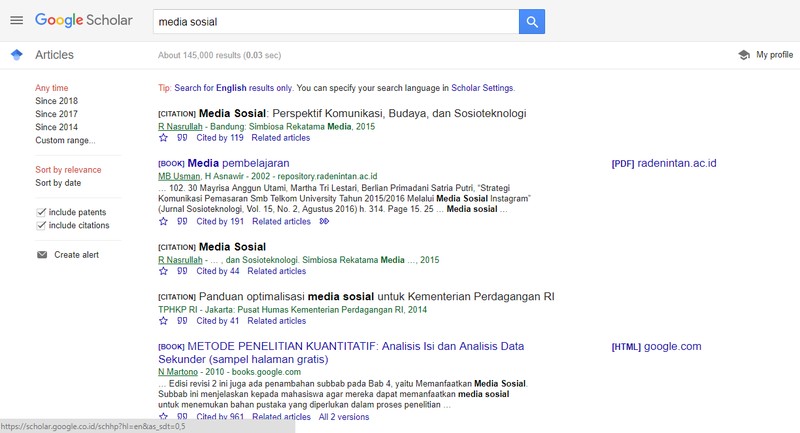The width and height of the screenshot is (800, 433).
Task: Open the [PDF] radenintan.ac.id link
Action: pyautogui.click(x=664, y=163)
